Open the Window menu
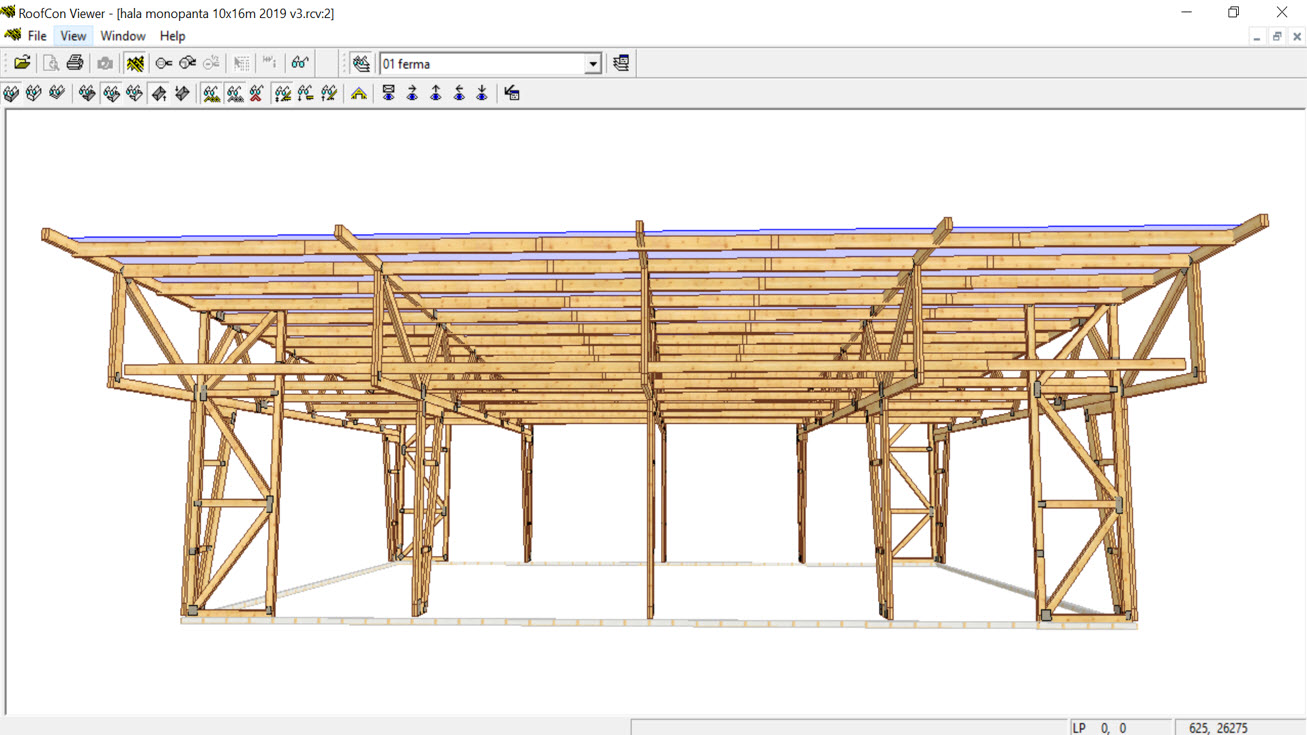The image size is (1307, 735). pyautogui.click(x=123, y=36)
